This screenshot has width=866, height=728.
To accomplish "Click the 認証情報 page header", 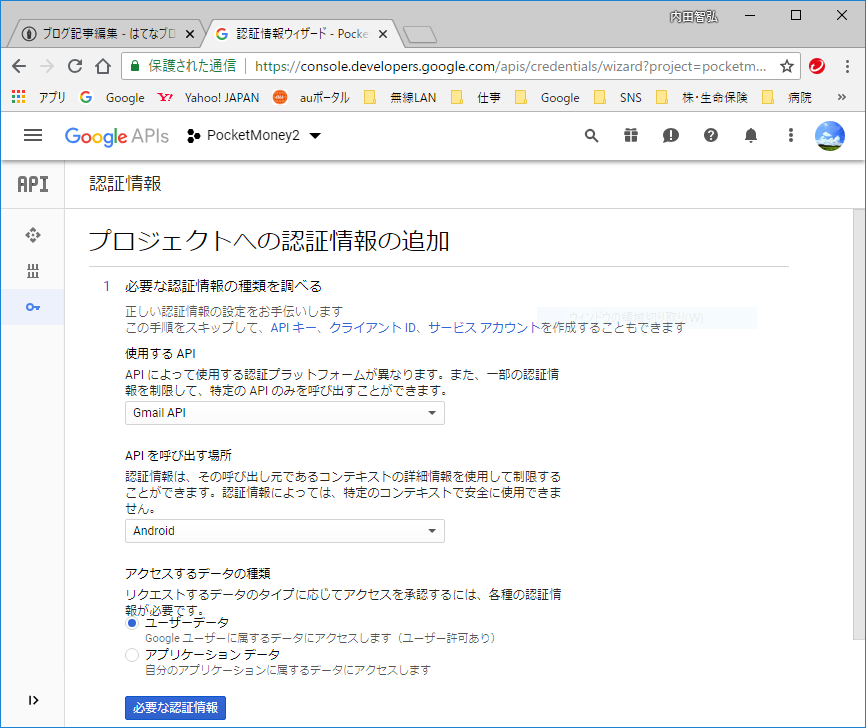I will pos(125,184).
